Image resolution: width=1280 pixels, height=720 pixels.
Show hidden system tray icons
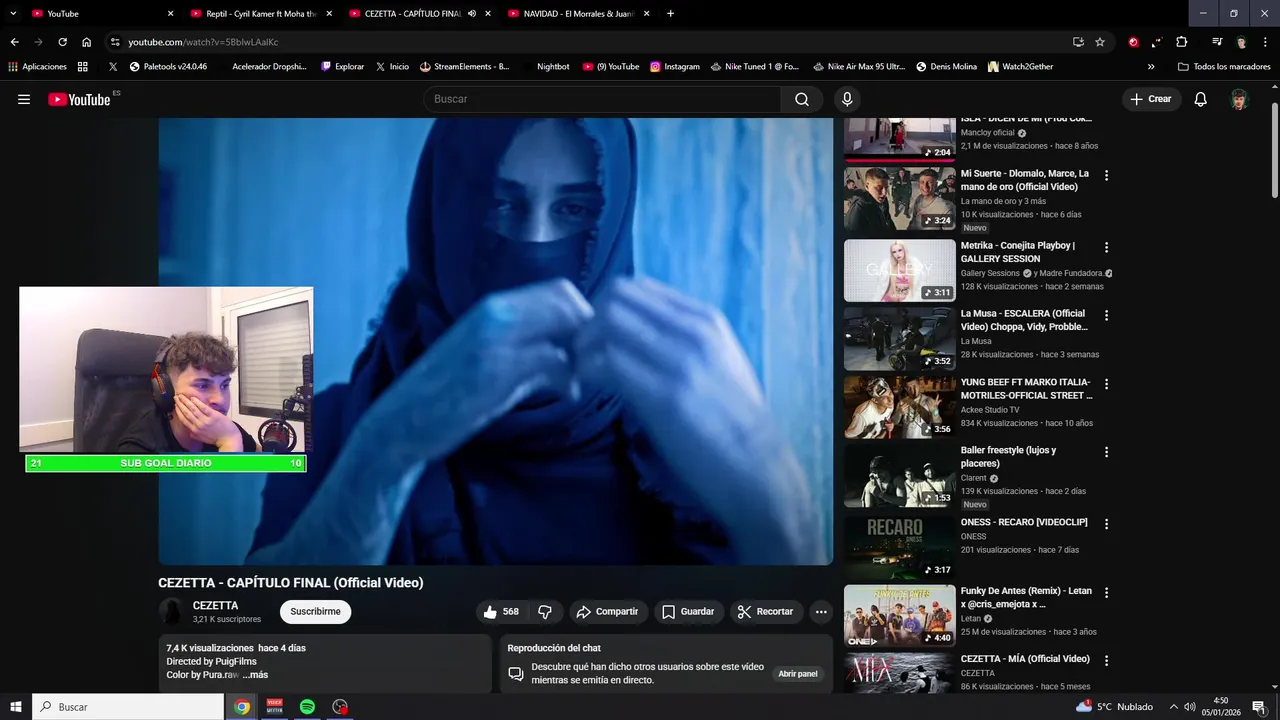1173,707
